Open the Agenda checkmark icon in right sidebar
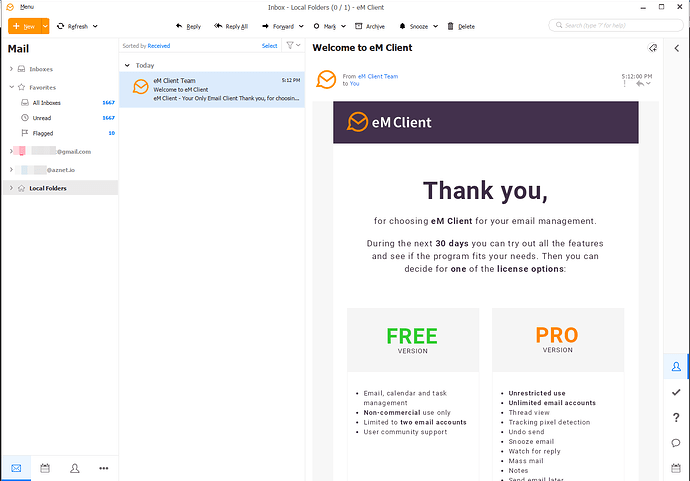The height and width of the screenshot is (481, 690). point(676,392)
